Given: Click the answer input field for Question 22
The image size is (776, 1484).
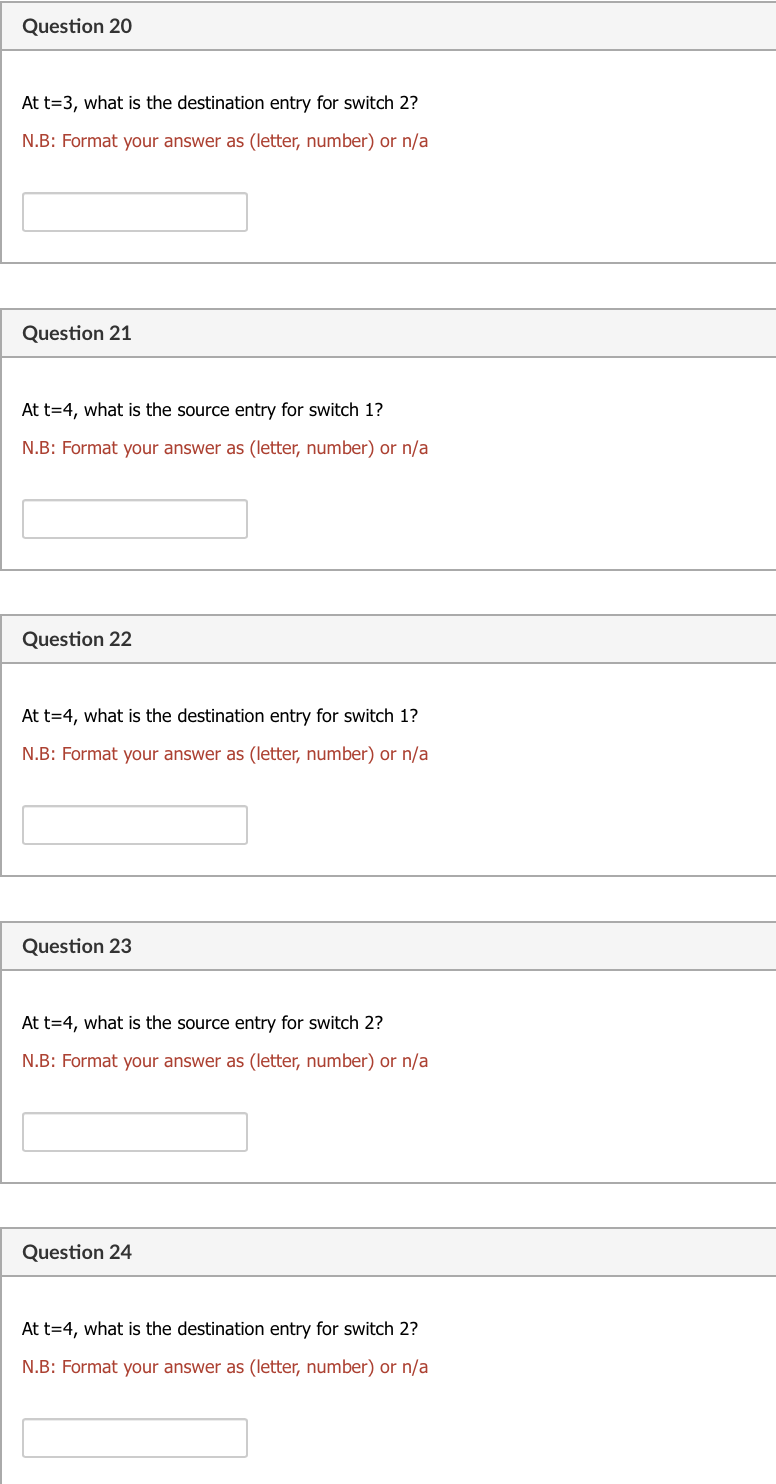Looking at the screenshot, I should coord(135,824).
